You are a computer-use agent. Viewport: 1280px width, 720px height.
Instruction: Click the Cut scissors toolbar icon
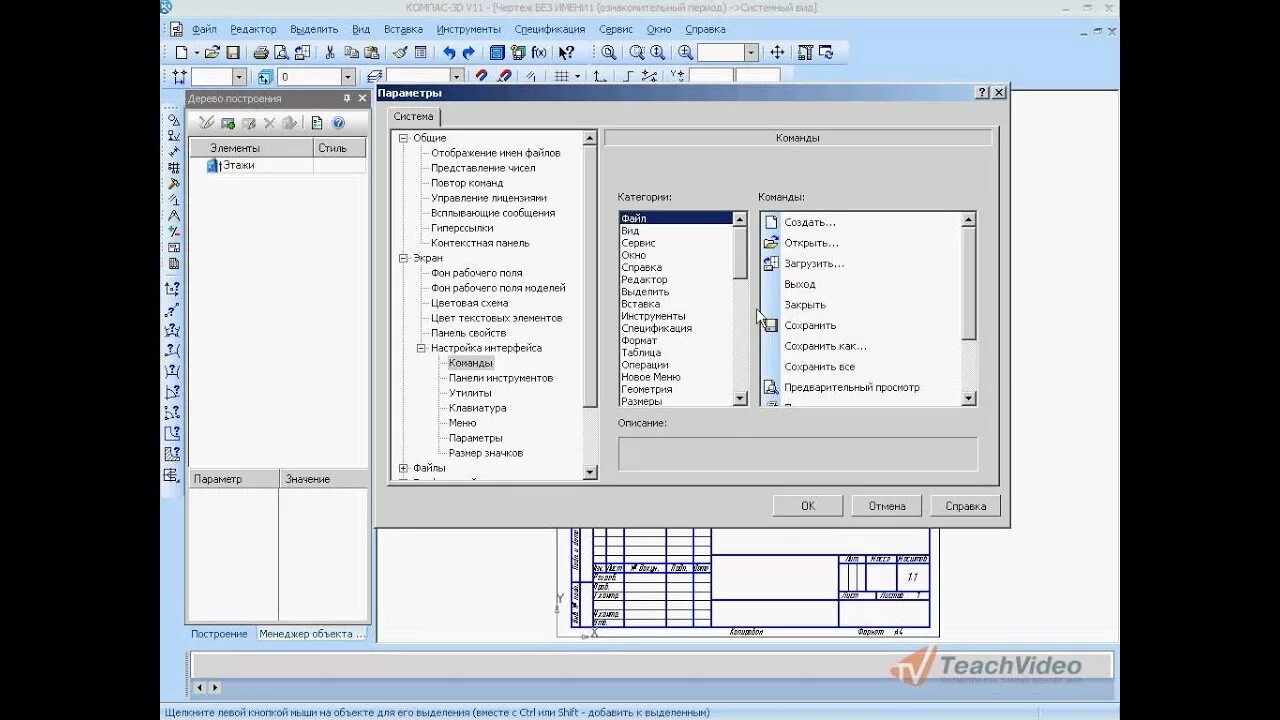(x=329, y=52)
